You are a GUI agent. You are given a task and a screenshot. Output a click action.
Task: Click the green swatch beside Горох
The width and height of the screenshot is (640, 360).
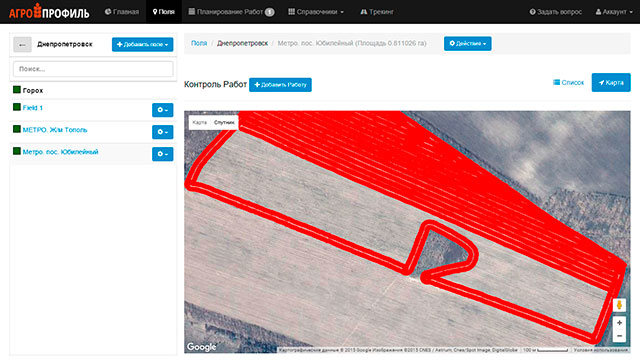tap(17, 89)
